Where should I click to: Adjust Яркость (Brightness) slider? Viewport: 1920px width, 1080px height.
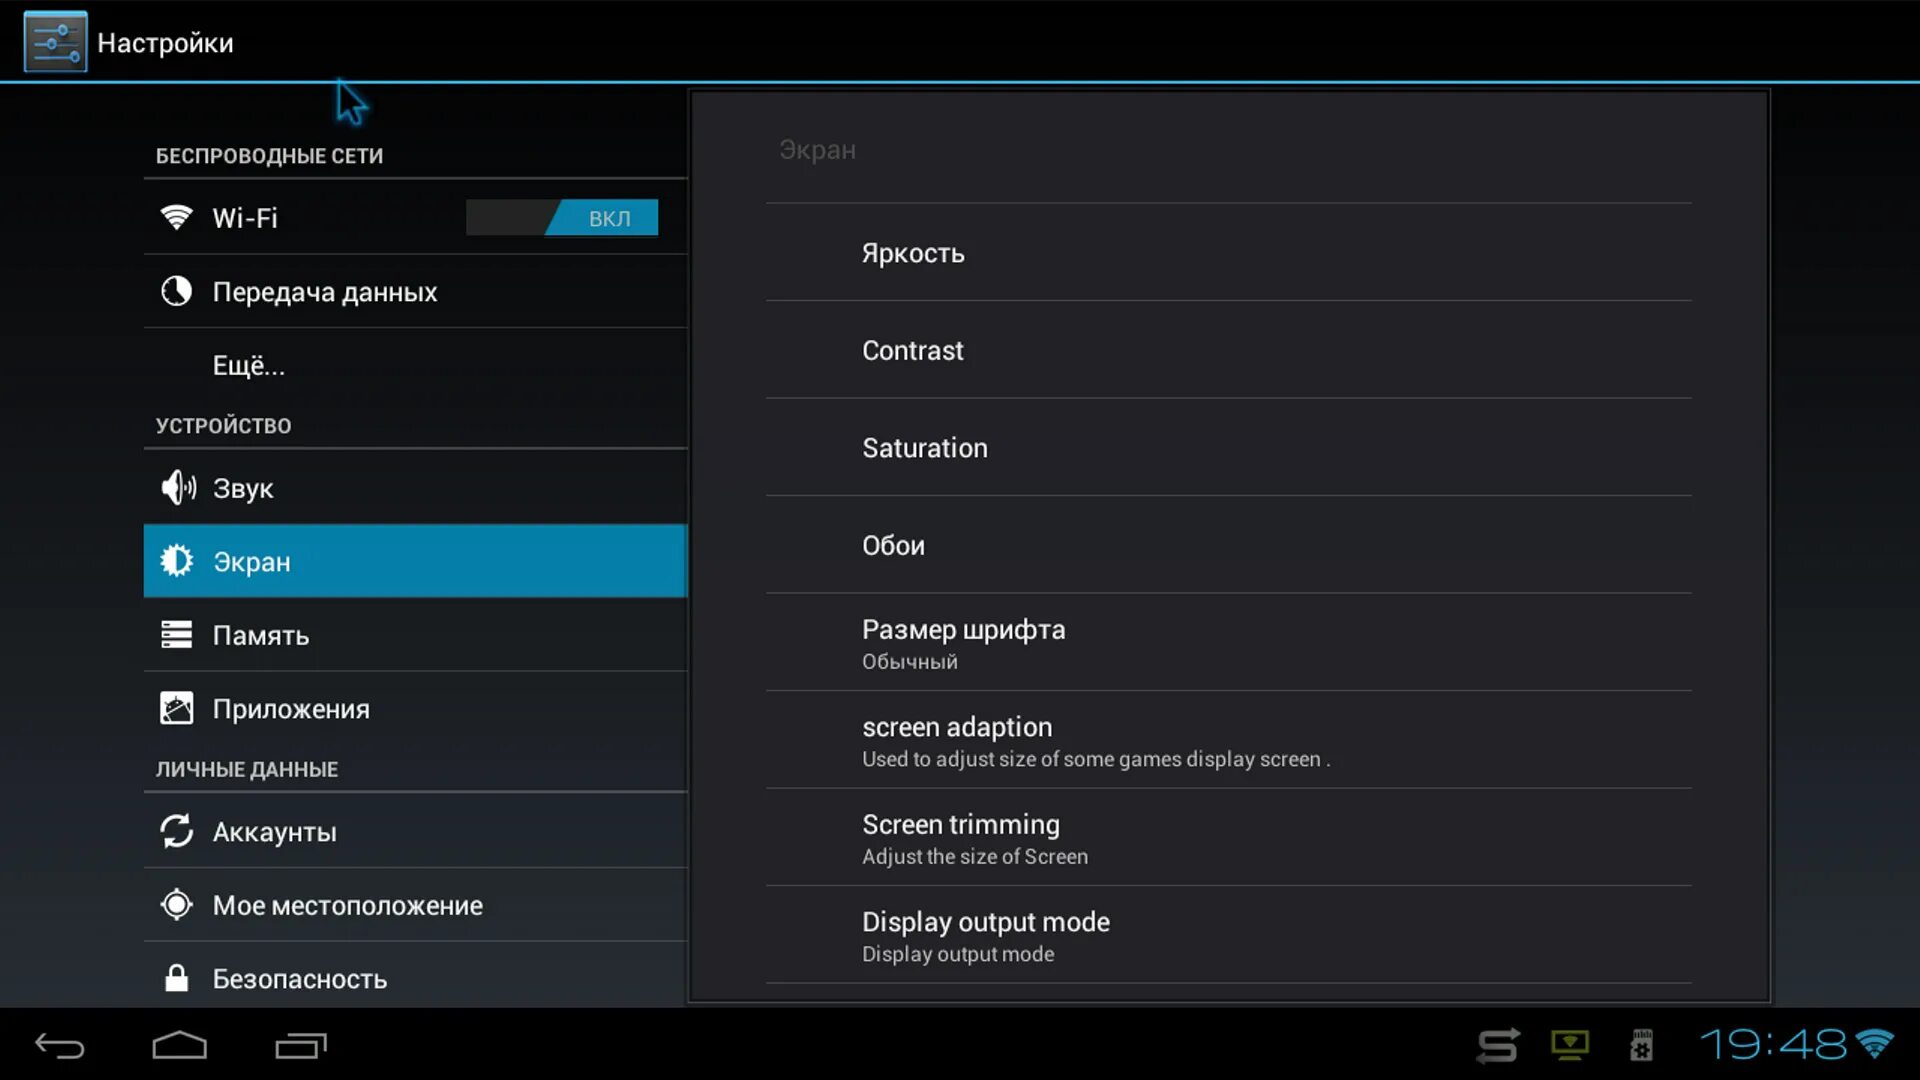(x=913, y=252)
